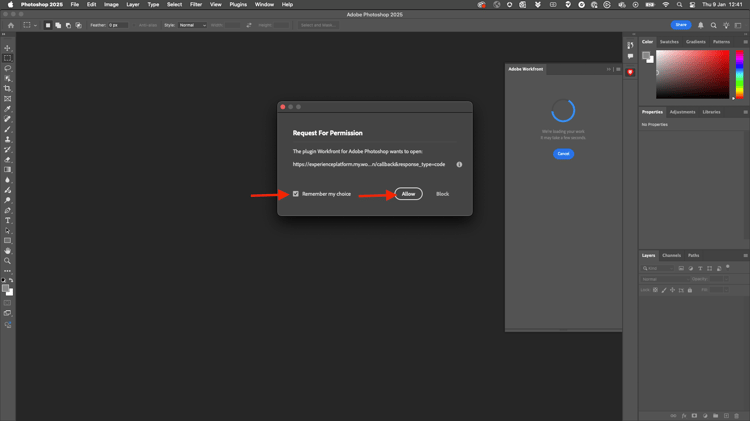The height and width of the screenshot is (421, 750).
Task: Select the Zoom tool in toolbar
Action: pos(7,261)
